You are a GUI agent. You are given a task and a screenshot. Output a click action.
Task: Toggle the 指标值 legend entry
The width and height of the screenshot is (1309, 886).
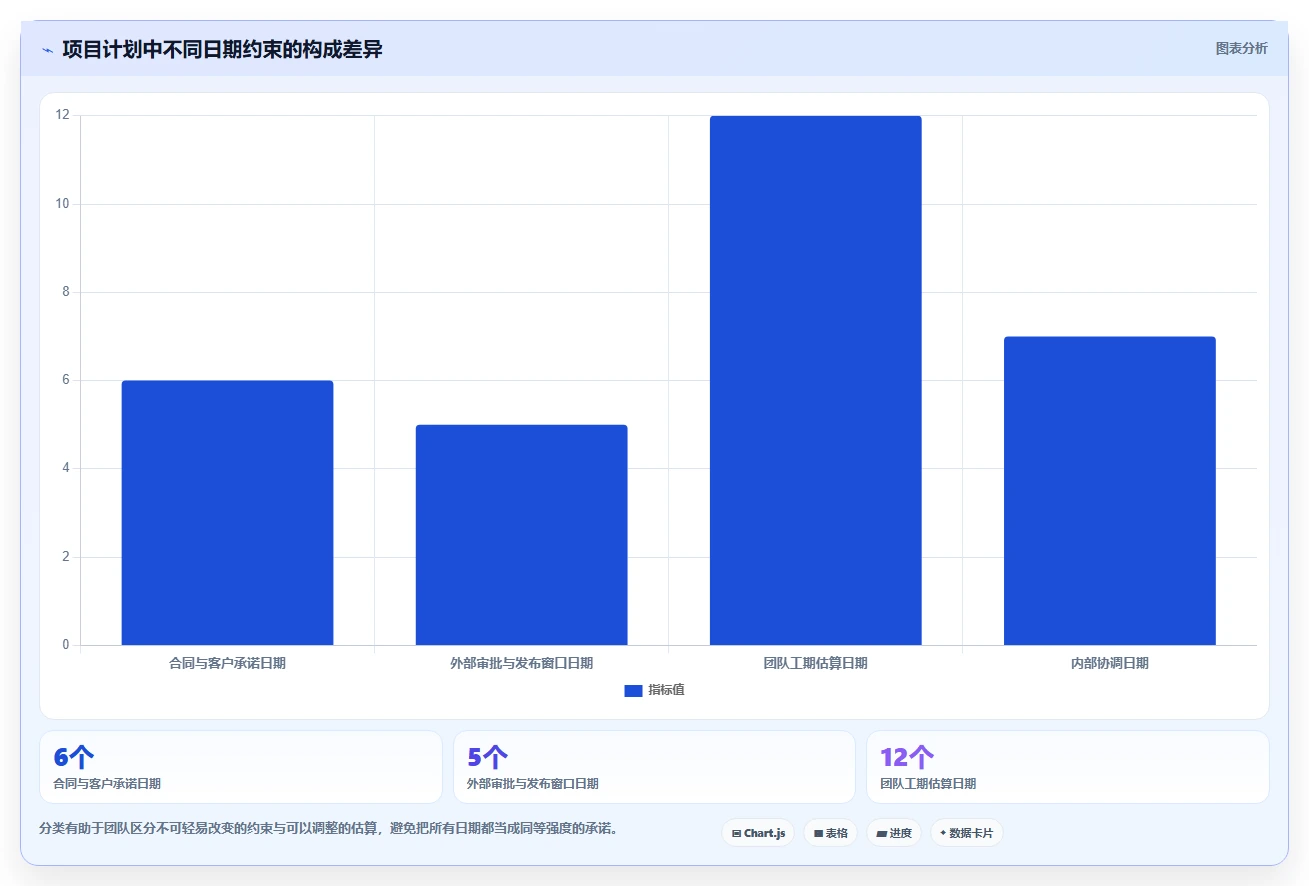click(x=654, y=690)
